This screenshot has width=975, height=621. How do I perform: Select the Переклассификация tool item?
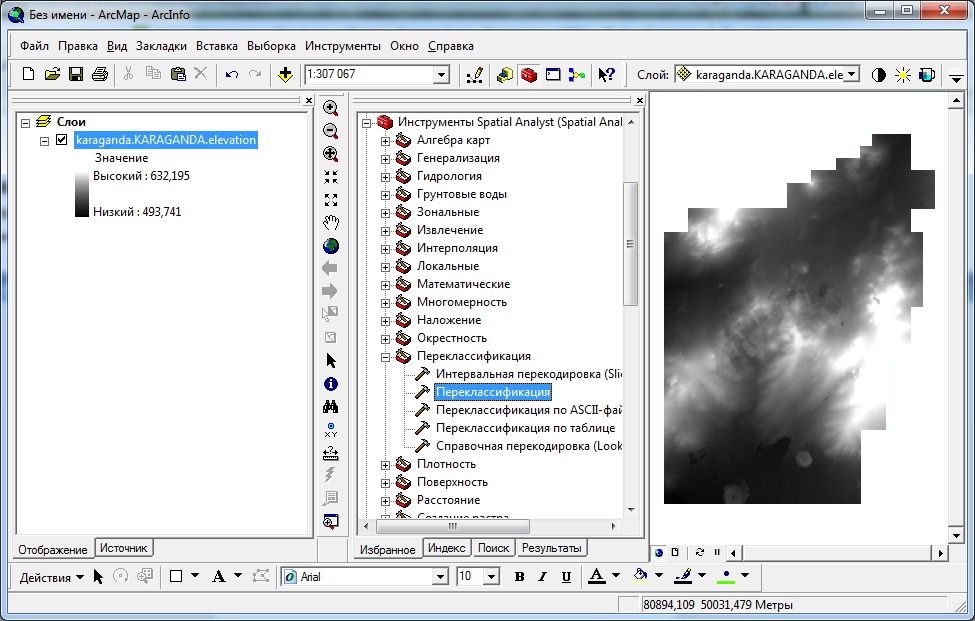click(493, 392)
